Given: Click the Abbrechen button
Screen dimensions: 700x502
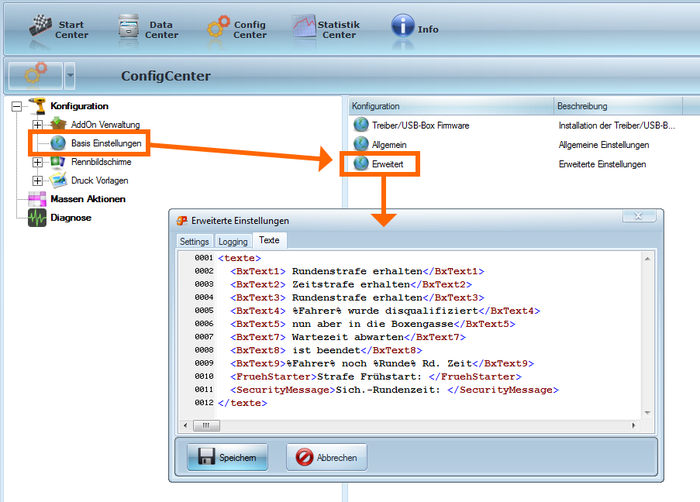Looking at the screenshot, I should coord(327,458).
